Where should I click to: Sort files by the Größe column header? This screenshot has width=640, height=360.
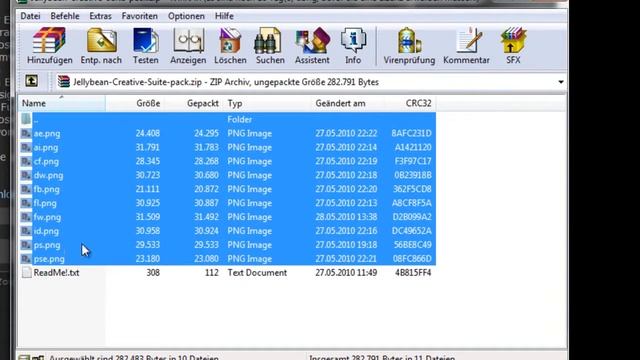[x=135, y=103]
